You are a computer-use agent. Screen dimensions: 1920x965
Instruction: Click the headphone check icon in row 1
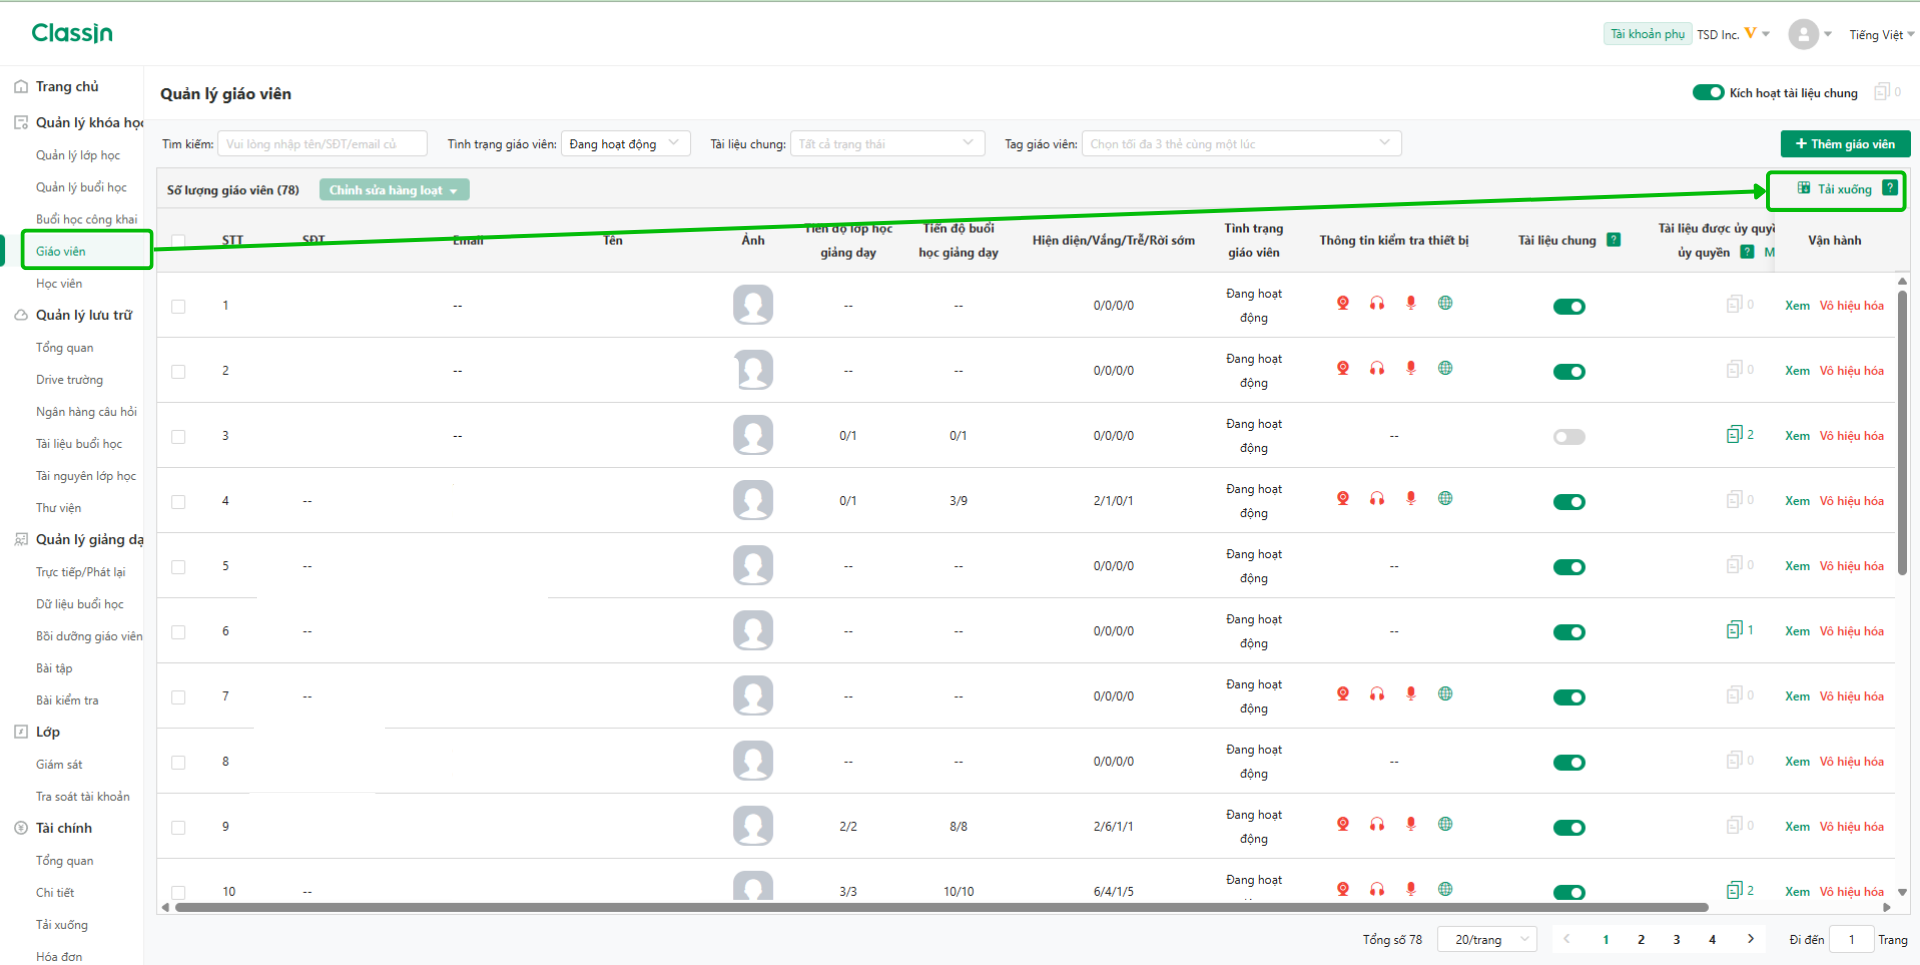pyautogui.click(x=1377, y=303)
